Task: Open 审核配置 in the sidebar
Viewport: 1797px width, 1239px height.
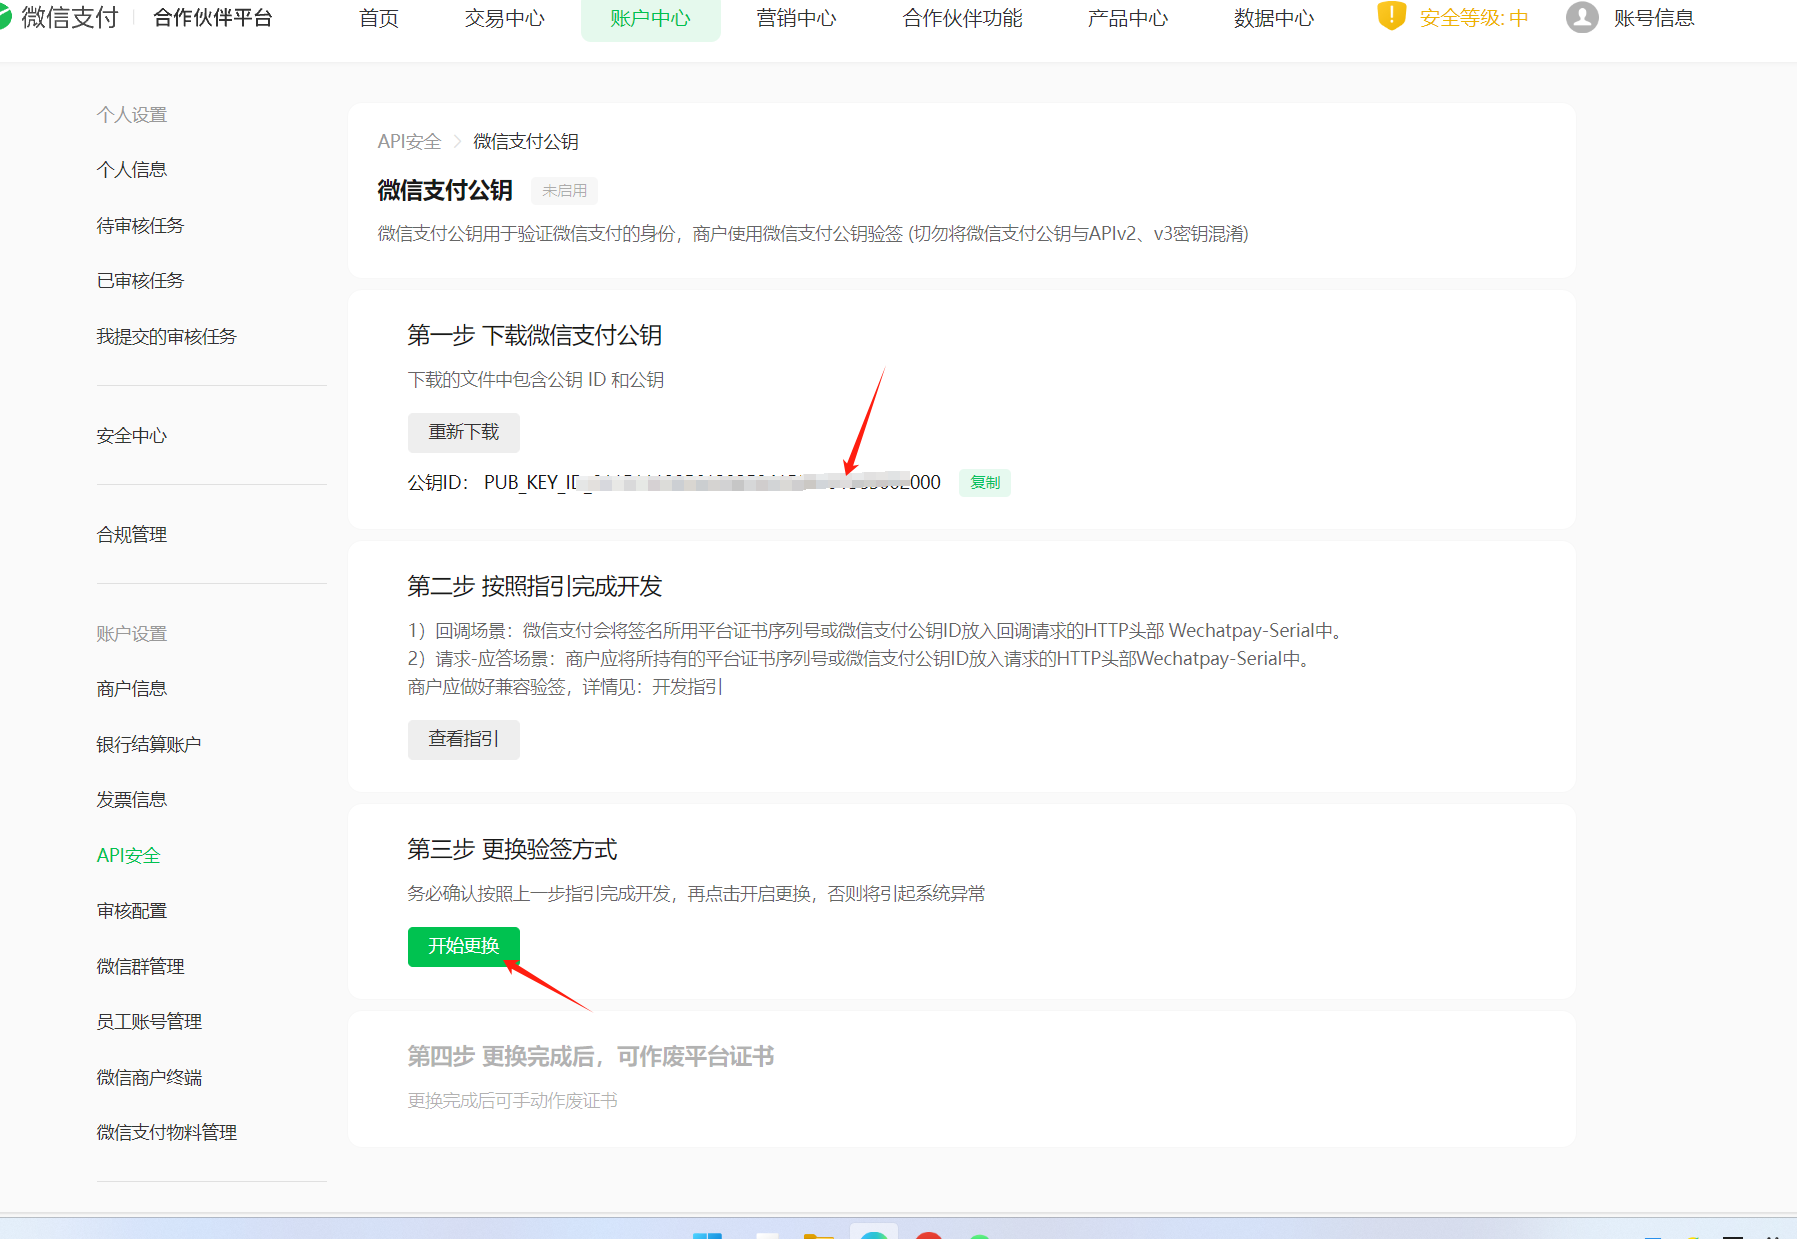Action: [132, 911]
